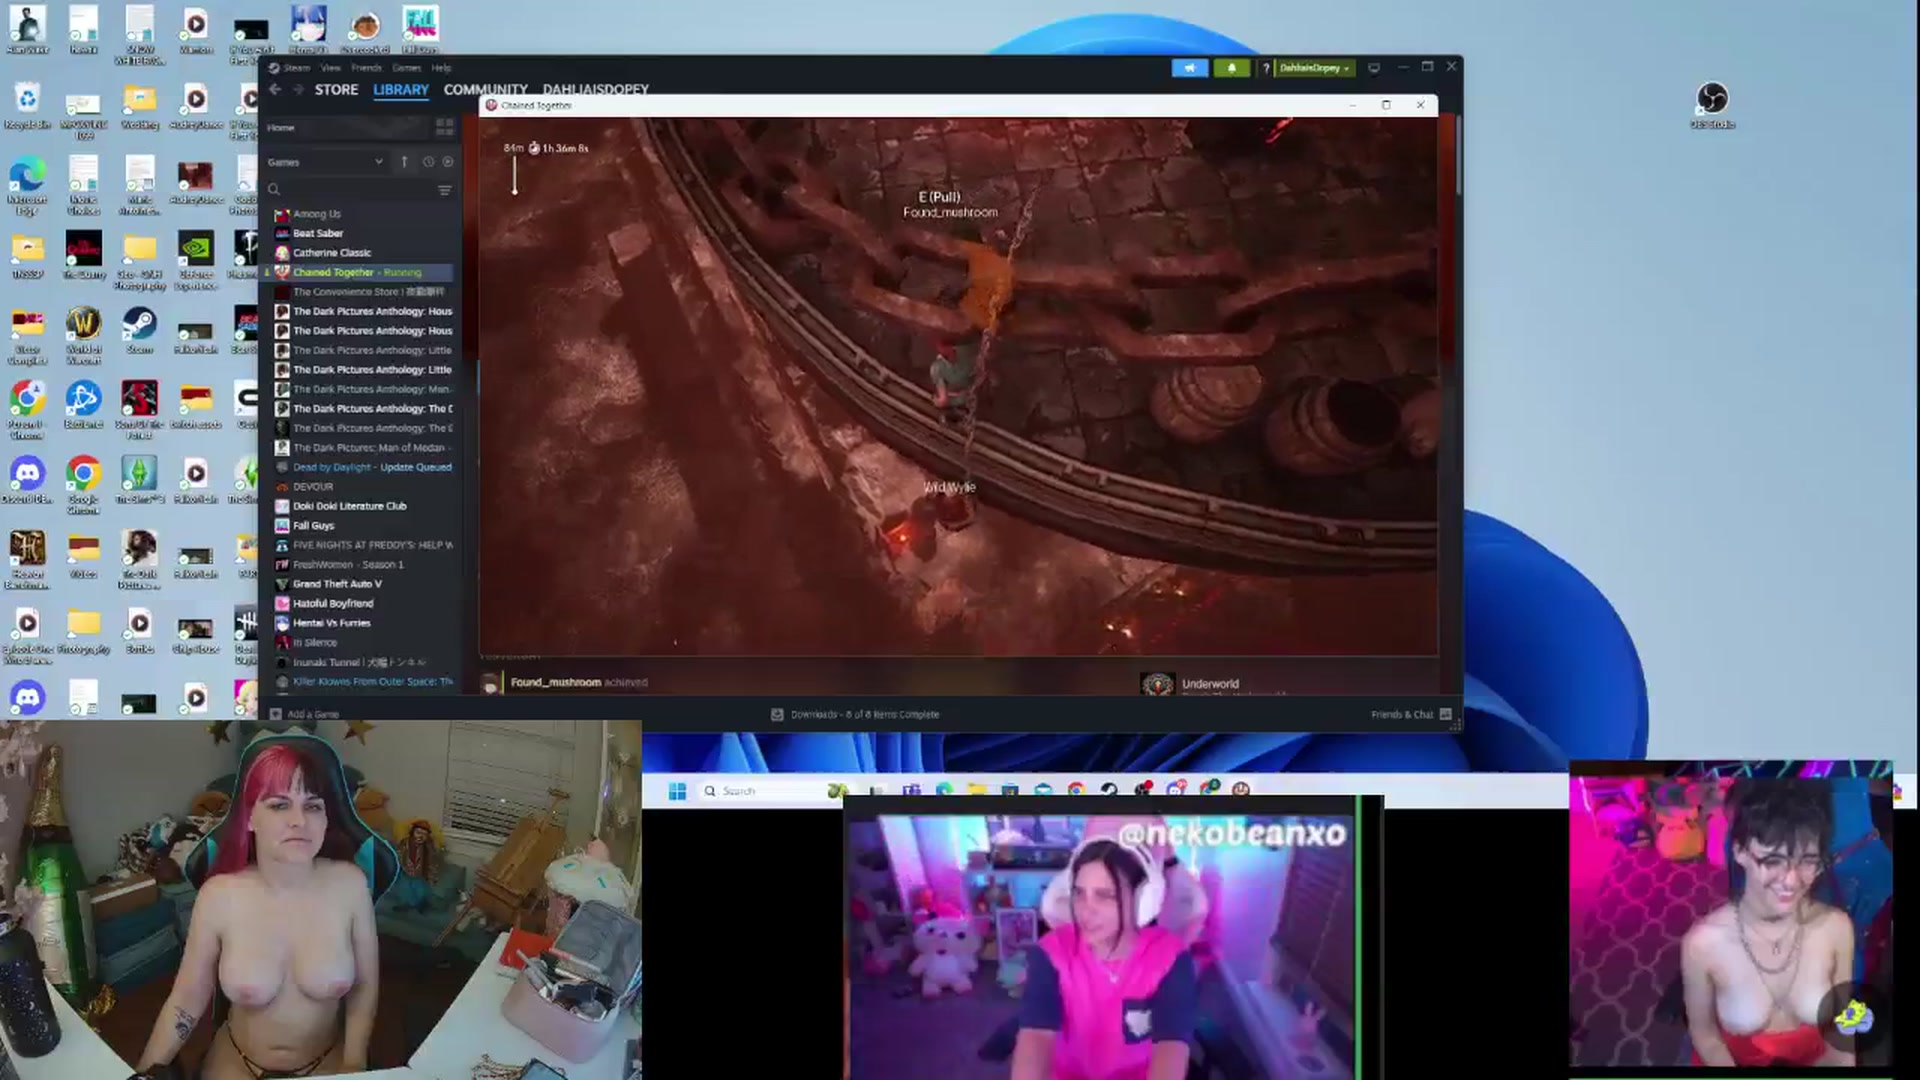Open the View menu in Steam
This screenshot has height=1080, width=1920.
click(x=331, y=68)
